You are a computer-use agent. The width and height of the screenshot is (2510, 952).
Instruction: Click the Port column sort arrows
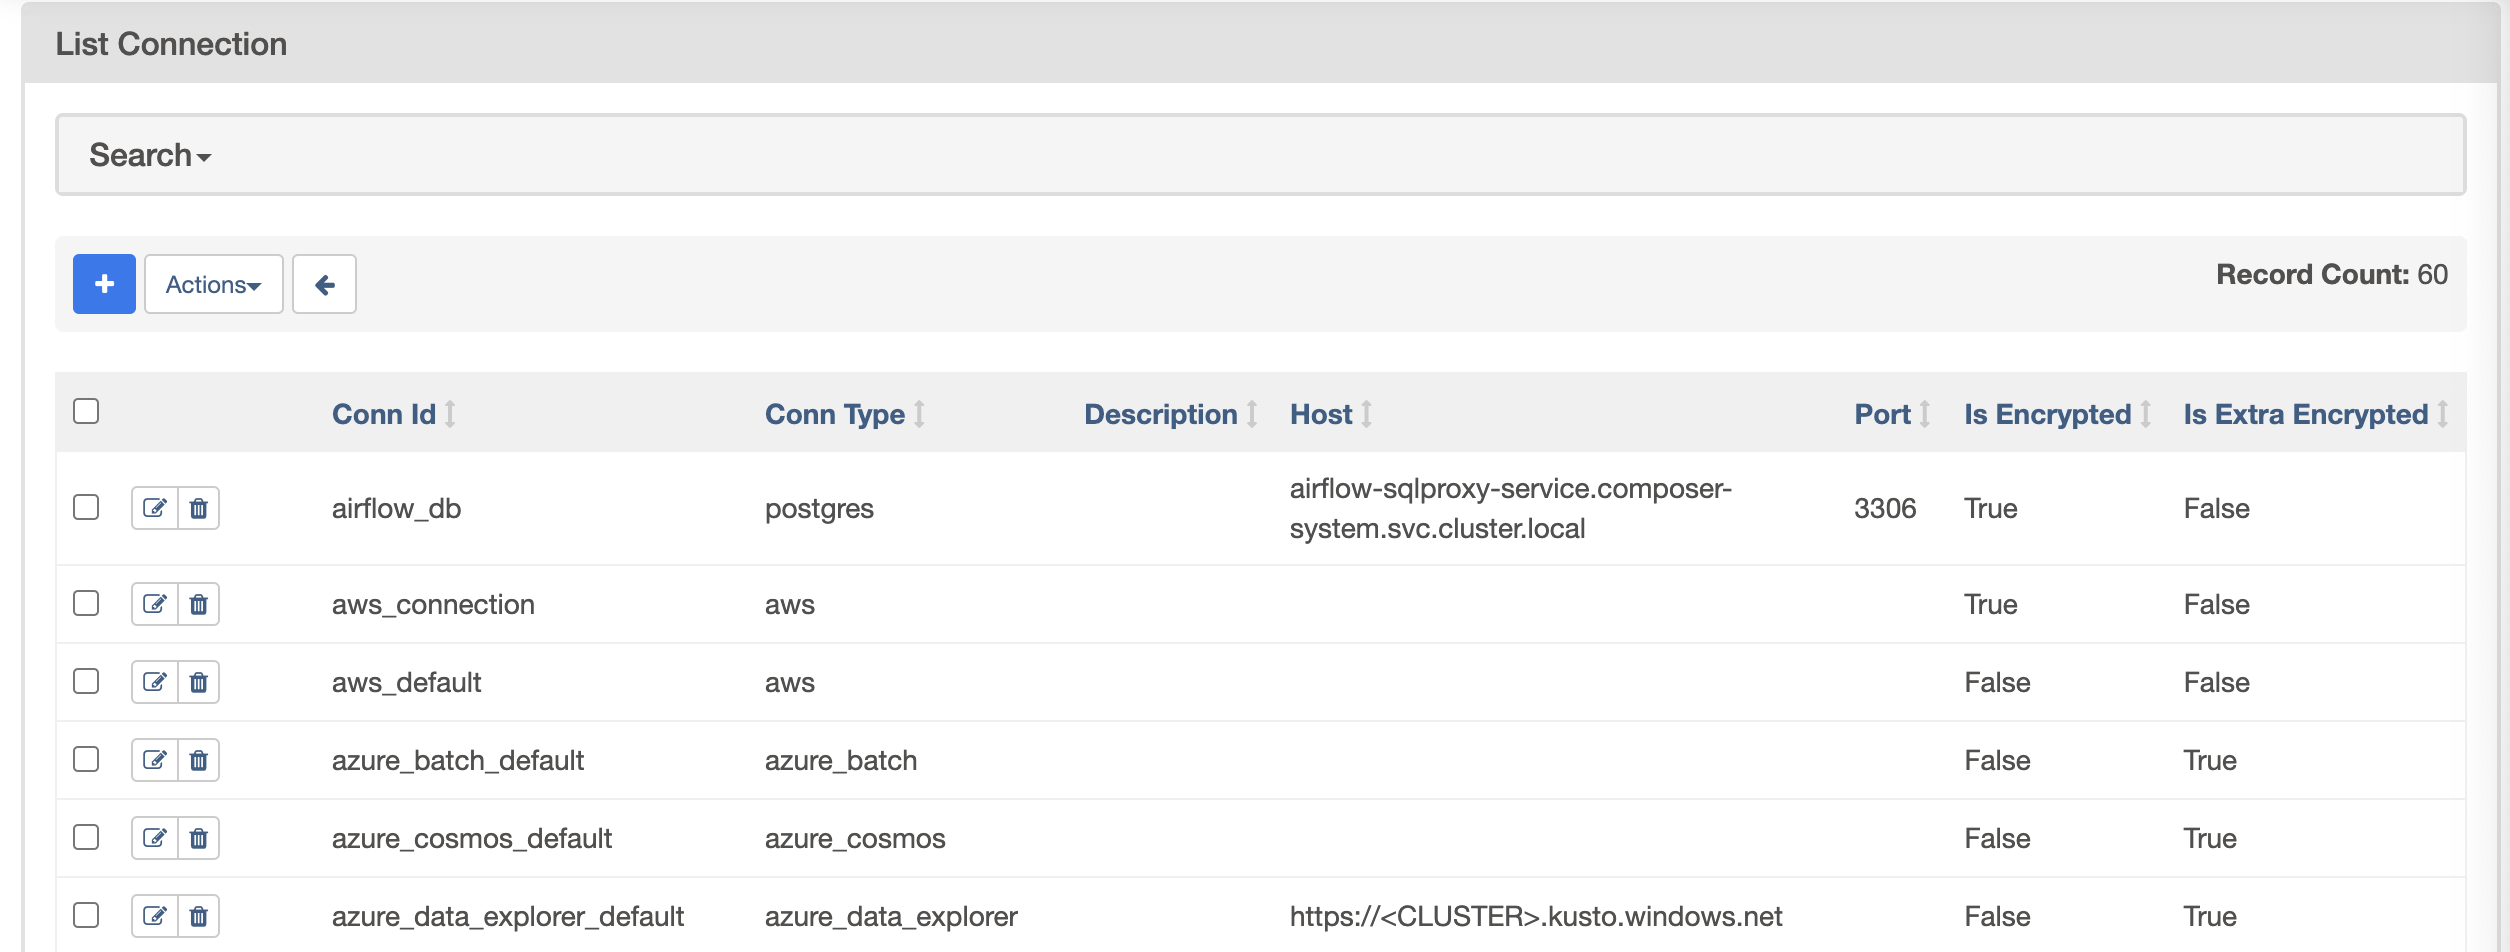click(x=1924, y=414)
